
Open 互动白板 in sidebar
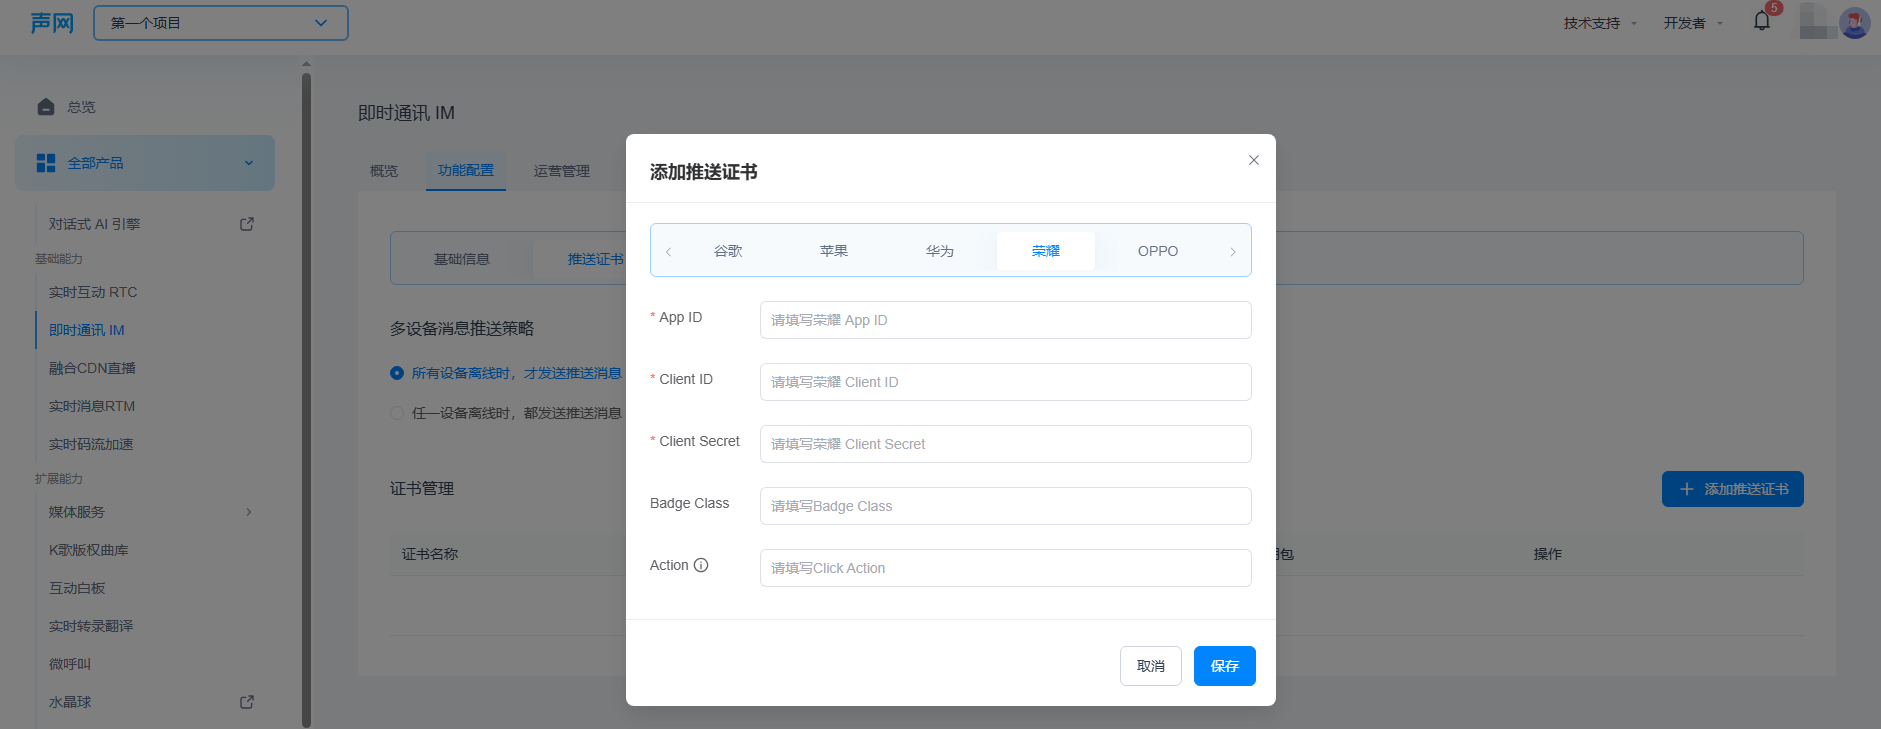click(77, 588)
